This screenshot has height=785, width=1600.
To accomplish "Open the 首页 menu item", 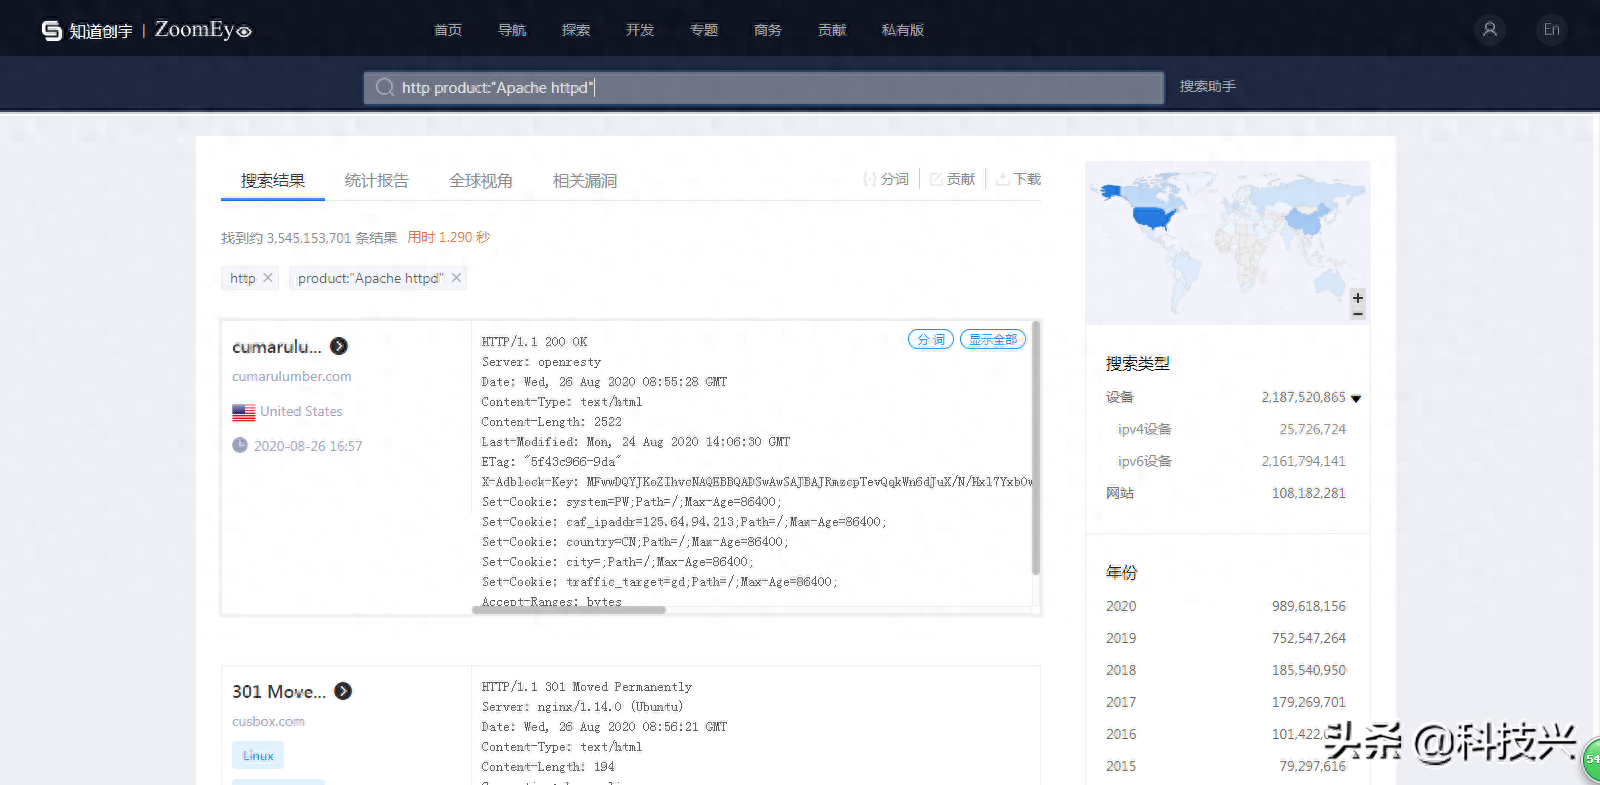I will (x=448, y=30).
